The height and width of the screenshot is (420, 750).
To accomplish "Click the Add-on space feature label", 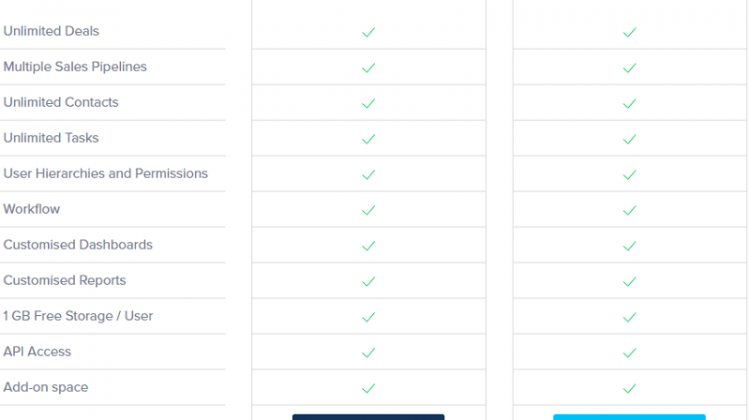I will coord(46,387).
